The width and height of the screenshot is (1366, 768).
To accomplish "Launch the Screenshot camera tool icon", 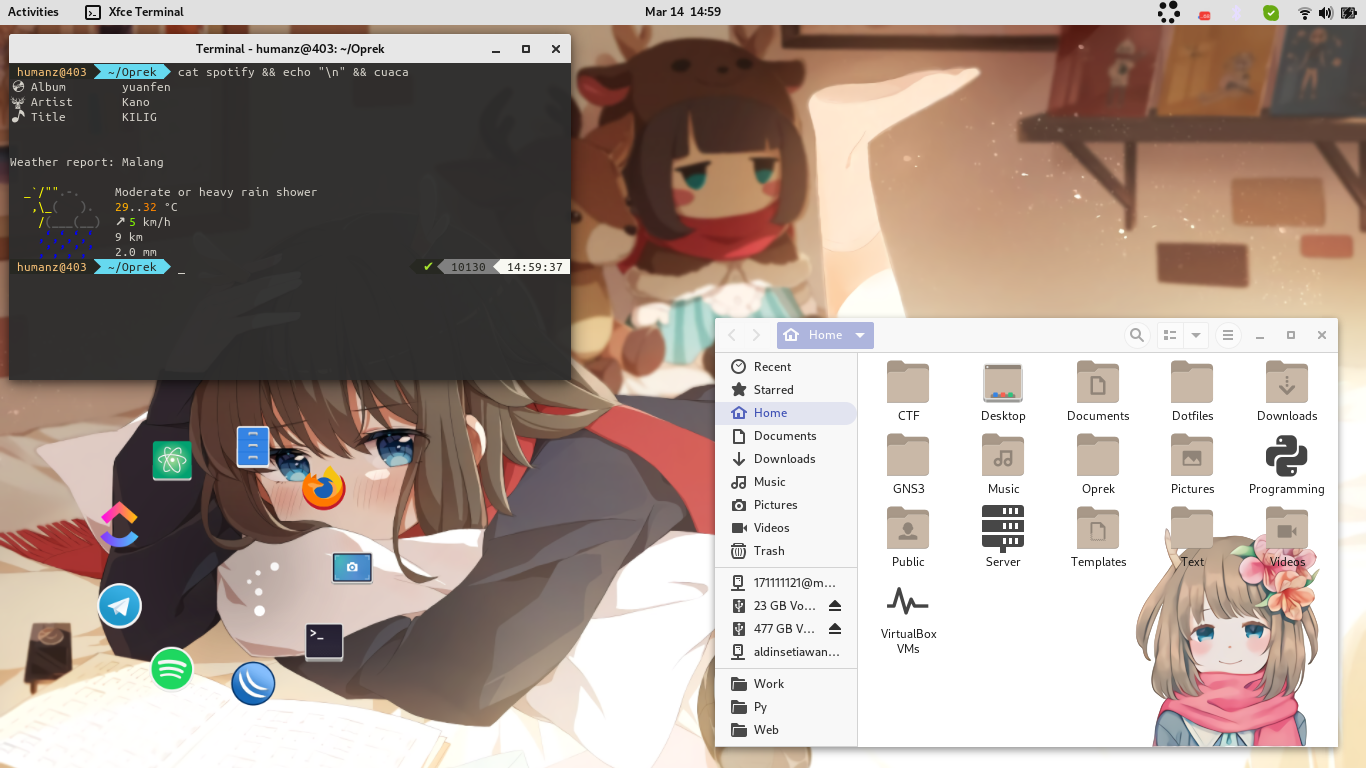I will (x=352, y=568).
